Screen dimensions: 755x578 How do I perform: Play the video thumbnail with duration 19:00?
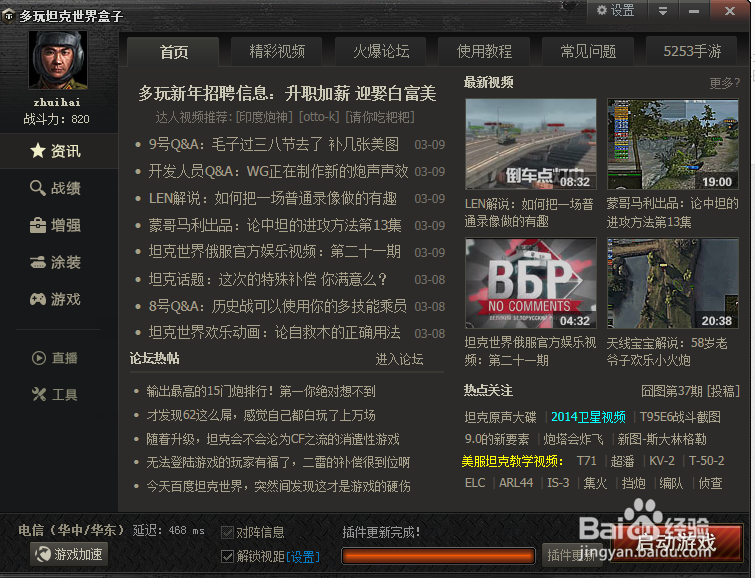coord(673,144)
